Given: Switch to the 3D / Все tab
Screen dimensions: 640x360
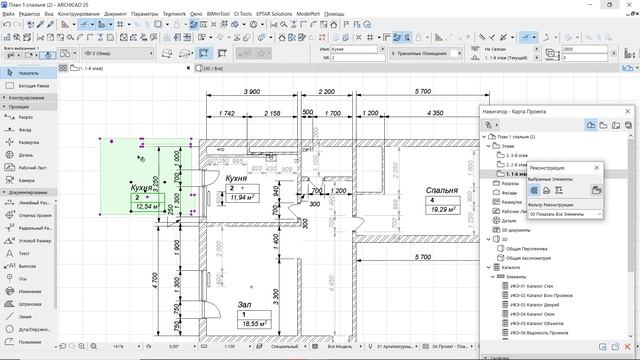Looking at the screenshot, I should 213,69.
